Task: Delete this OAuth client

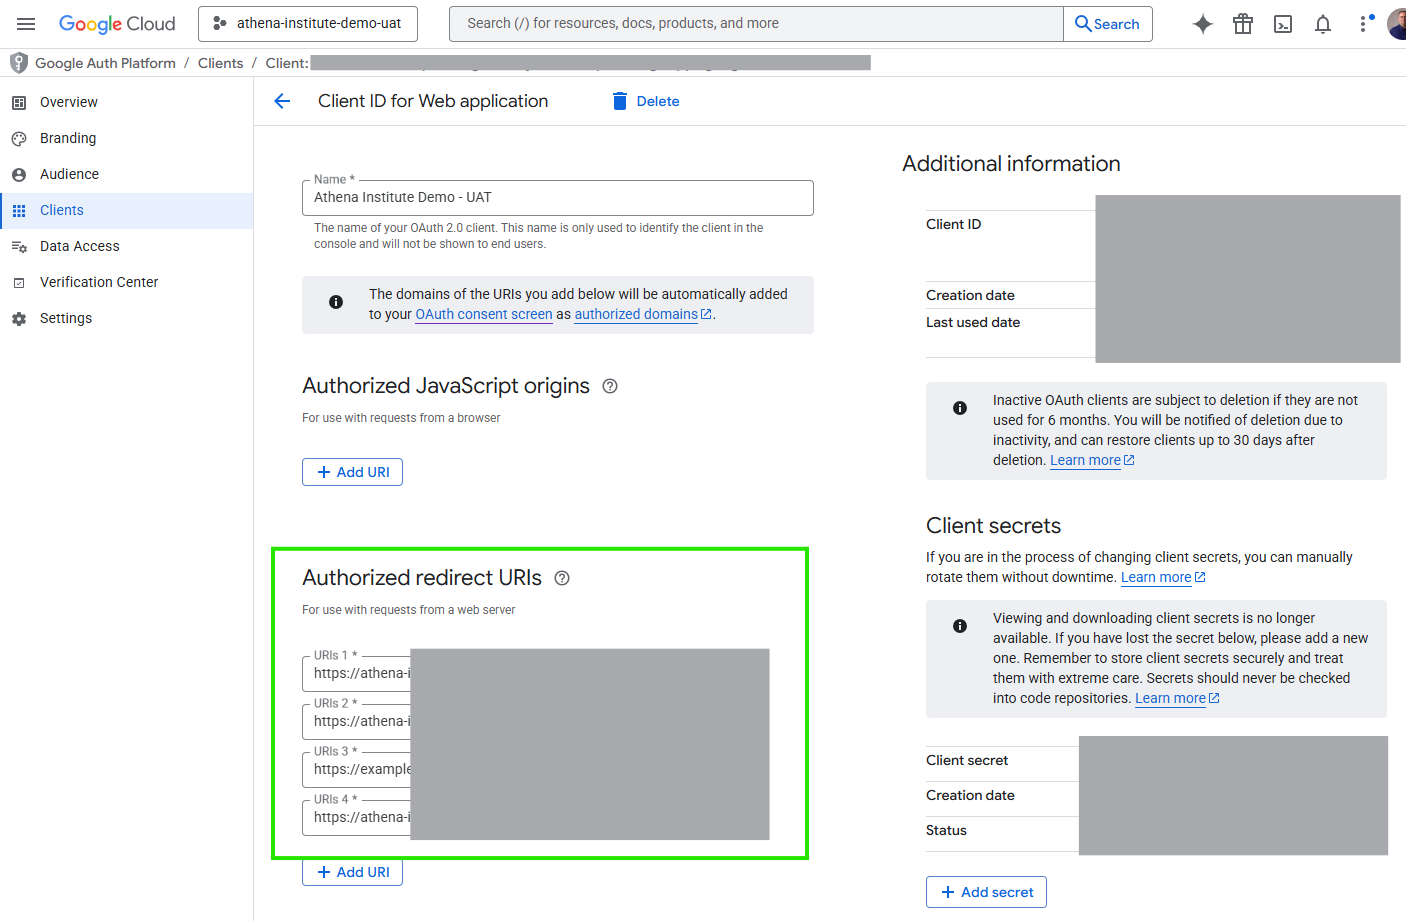Action: (646, 101)
